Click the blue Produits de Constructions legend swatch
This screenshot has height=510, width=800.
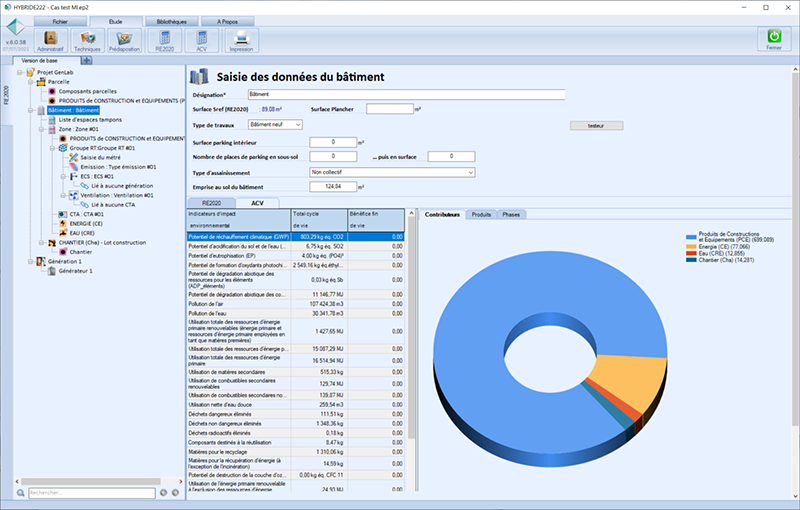coord(691,237)
